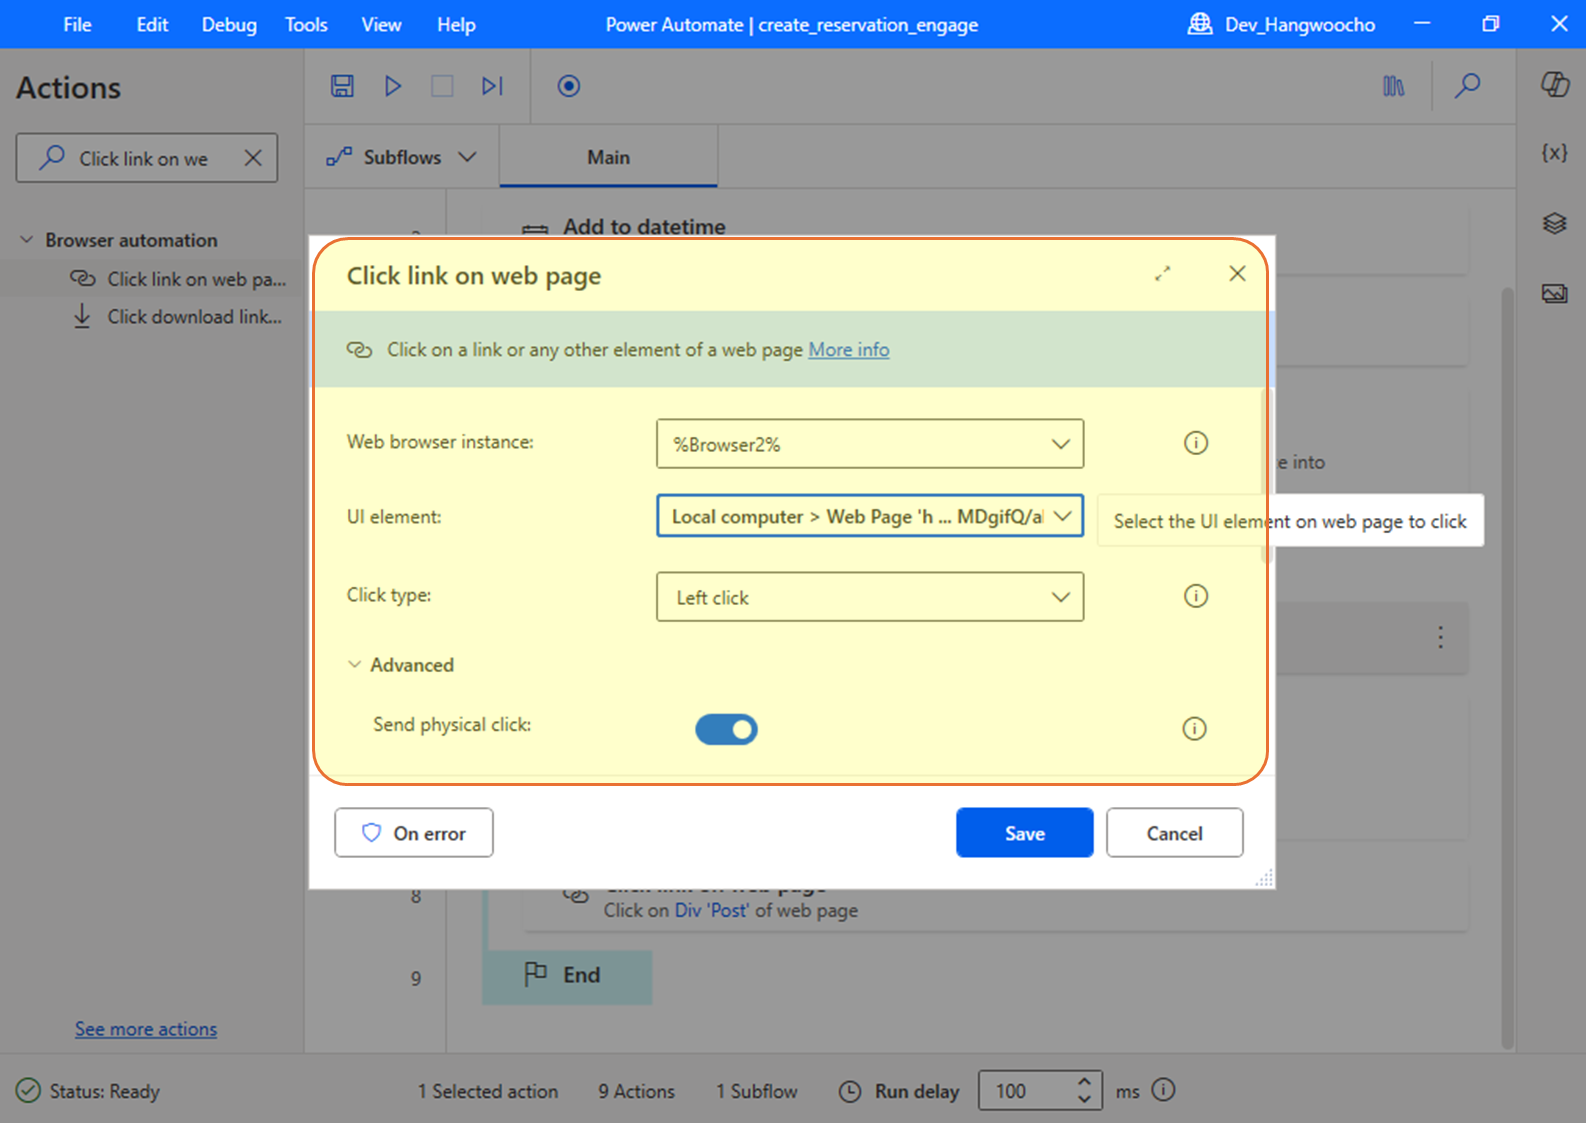Open the UI elements layers pane
The width and height of the screenshot is (1586, 1123).
[1554, 223]
